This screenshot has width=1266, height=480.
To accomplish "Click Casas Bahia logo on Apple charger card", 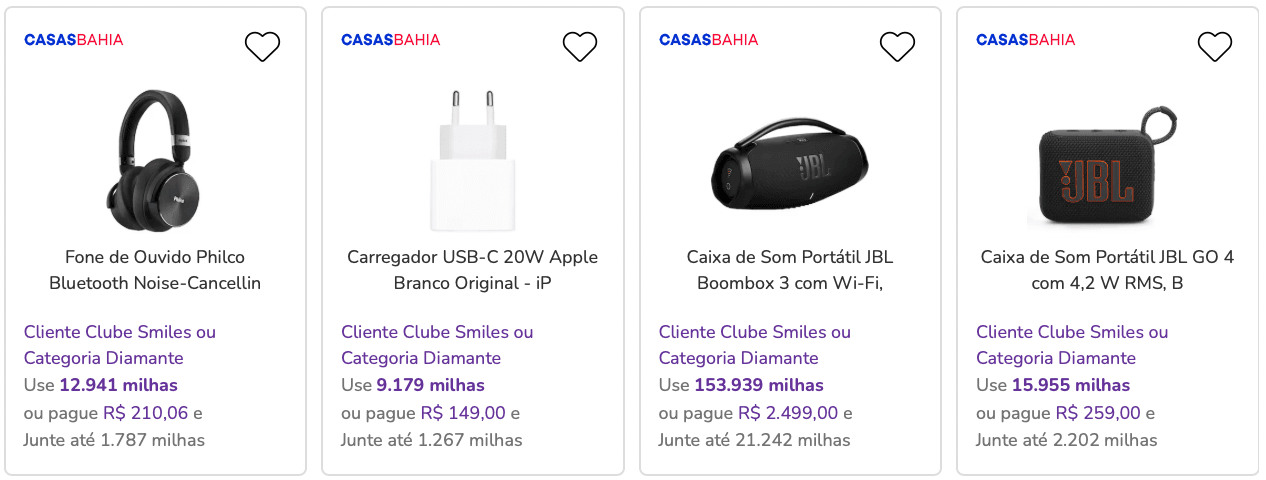I will point(391,40).
